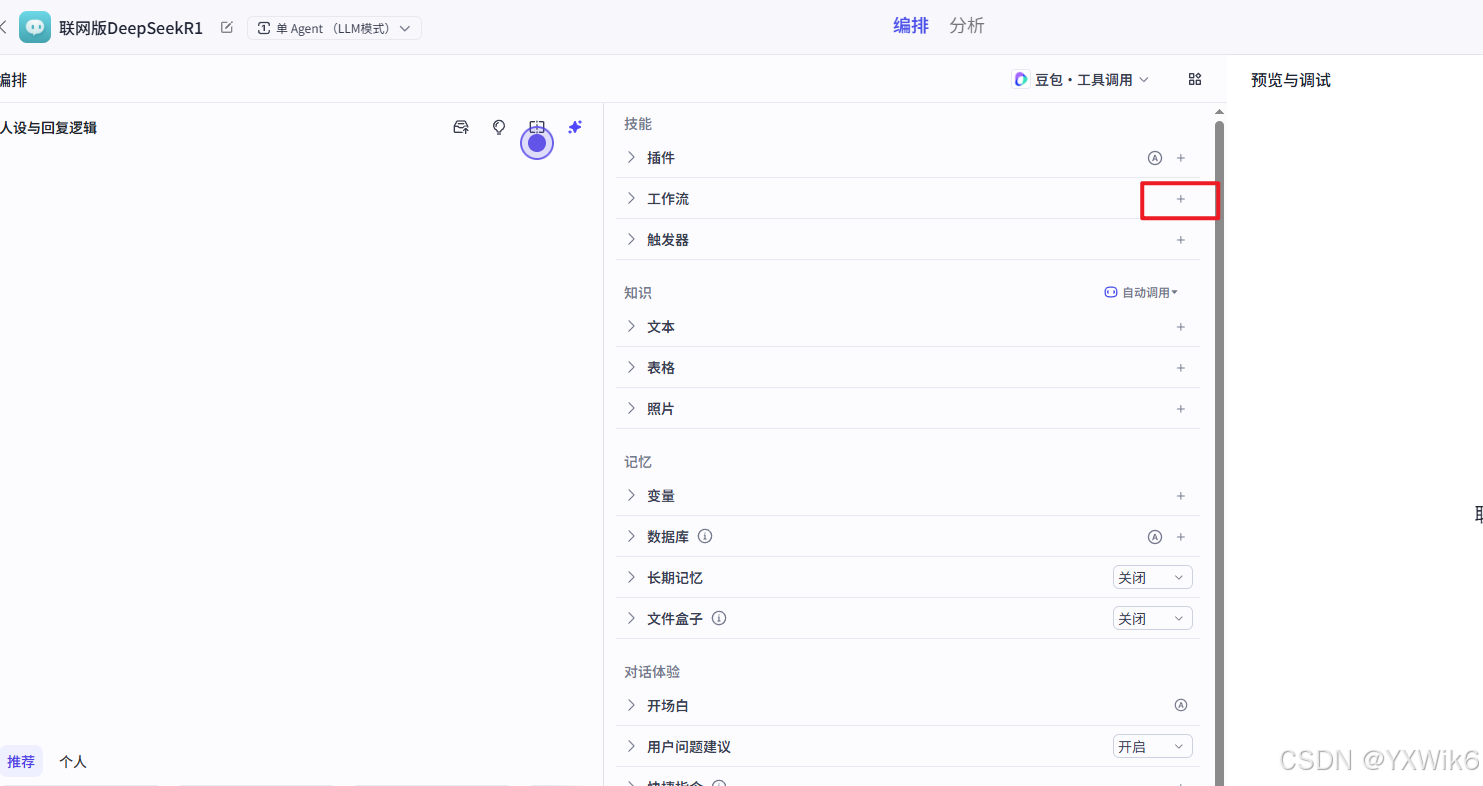The image size is (1483, 786).
Task: Click the 人设与回复逻辑 heading
Action: 48,128
